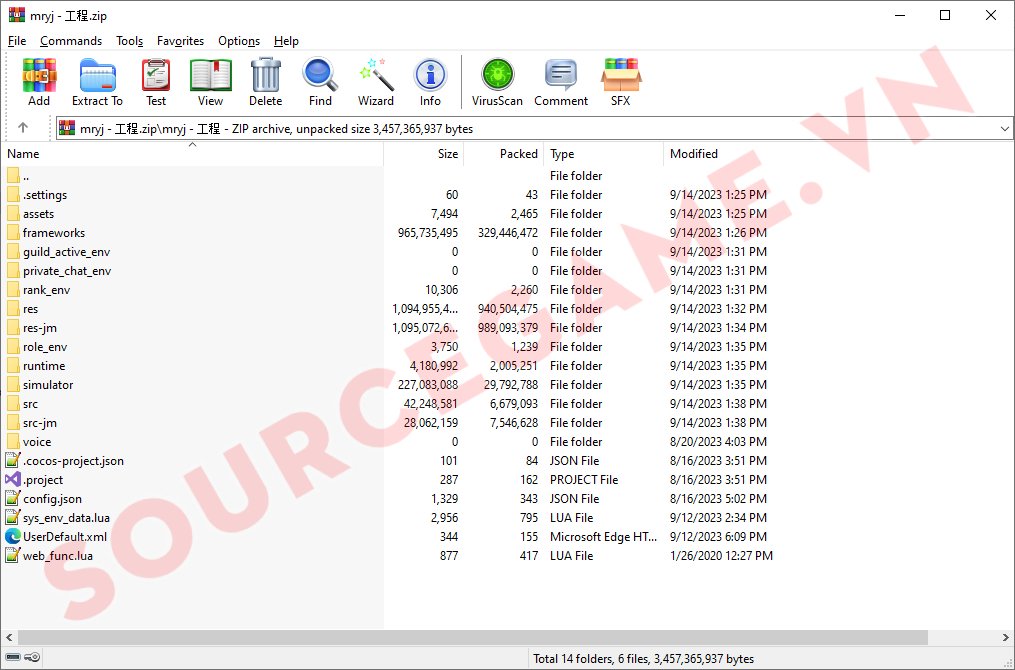Open the Find magnifier tool
The width and height of the screenshot is (1015, 670).
320,81
